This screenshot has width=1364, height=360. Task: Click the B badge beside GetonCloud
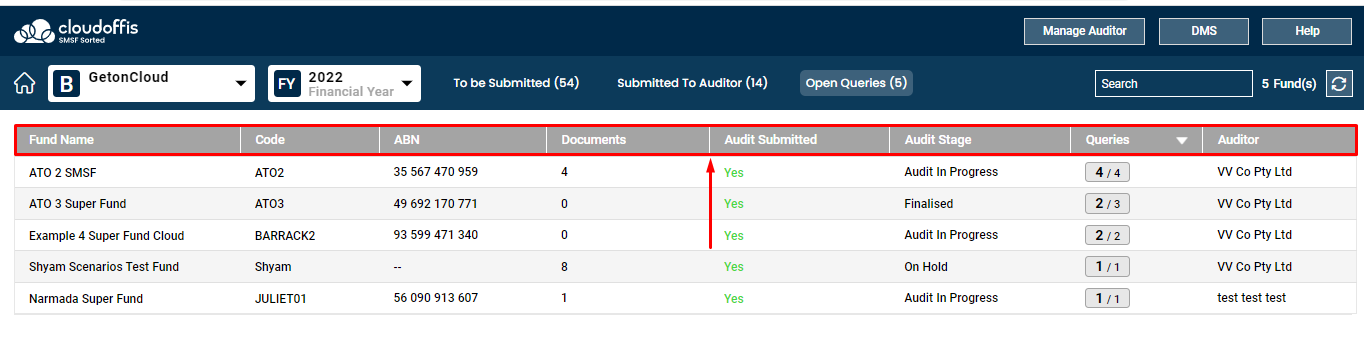[x=67, y=84]
